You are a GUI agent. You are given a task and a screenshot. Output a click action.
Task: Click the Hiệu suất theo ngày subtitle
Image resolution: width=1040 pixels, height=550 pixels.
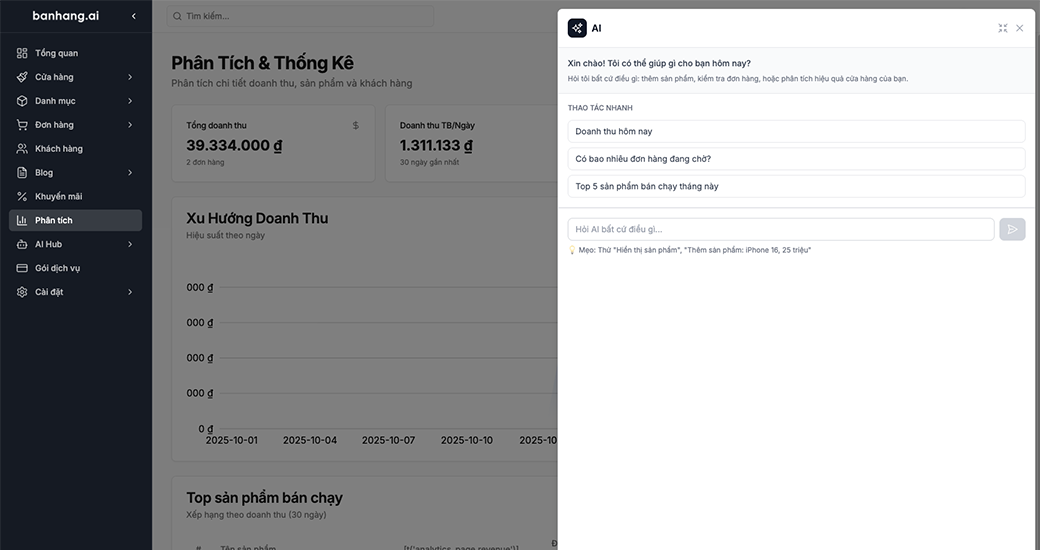(x=226, y=236)
